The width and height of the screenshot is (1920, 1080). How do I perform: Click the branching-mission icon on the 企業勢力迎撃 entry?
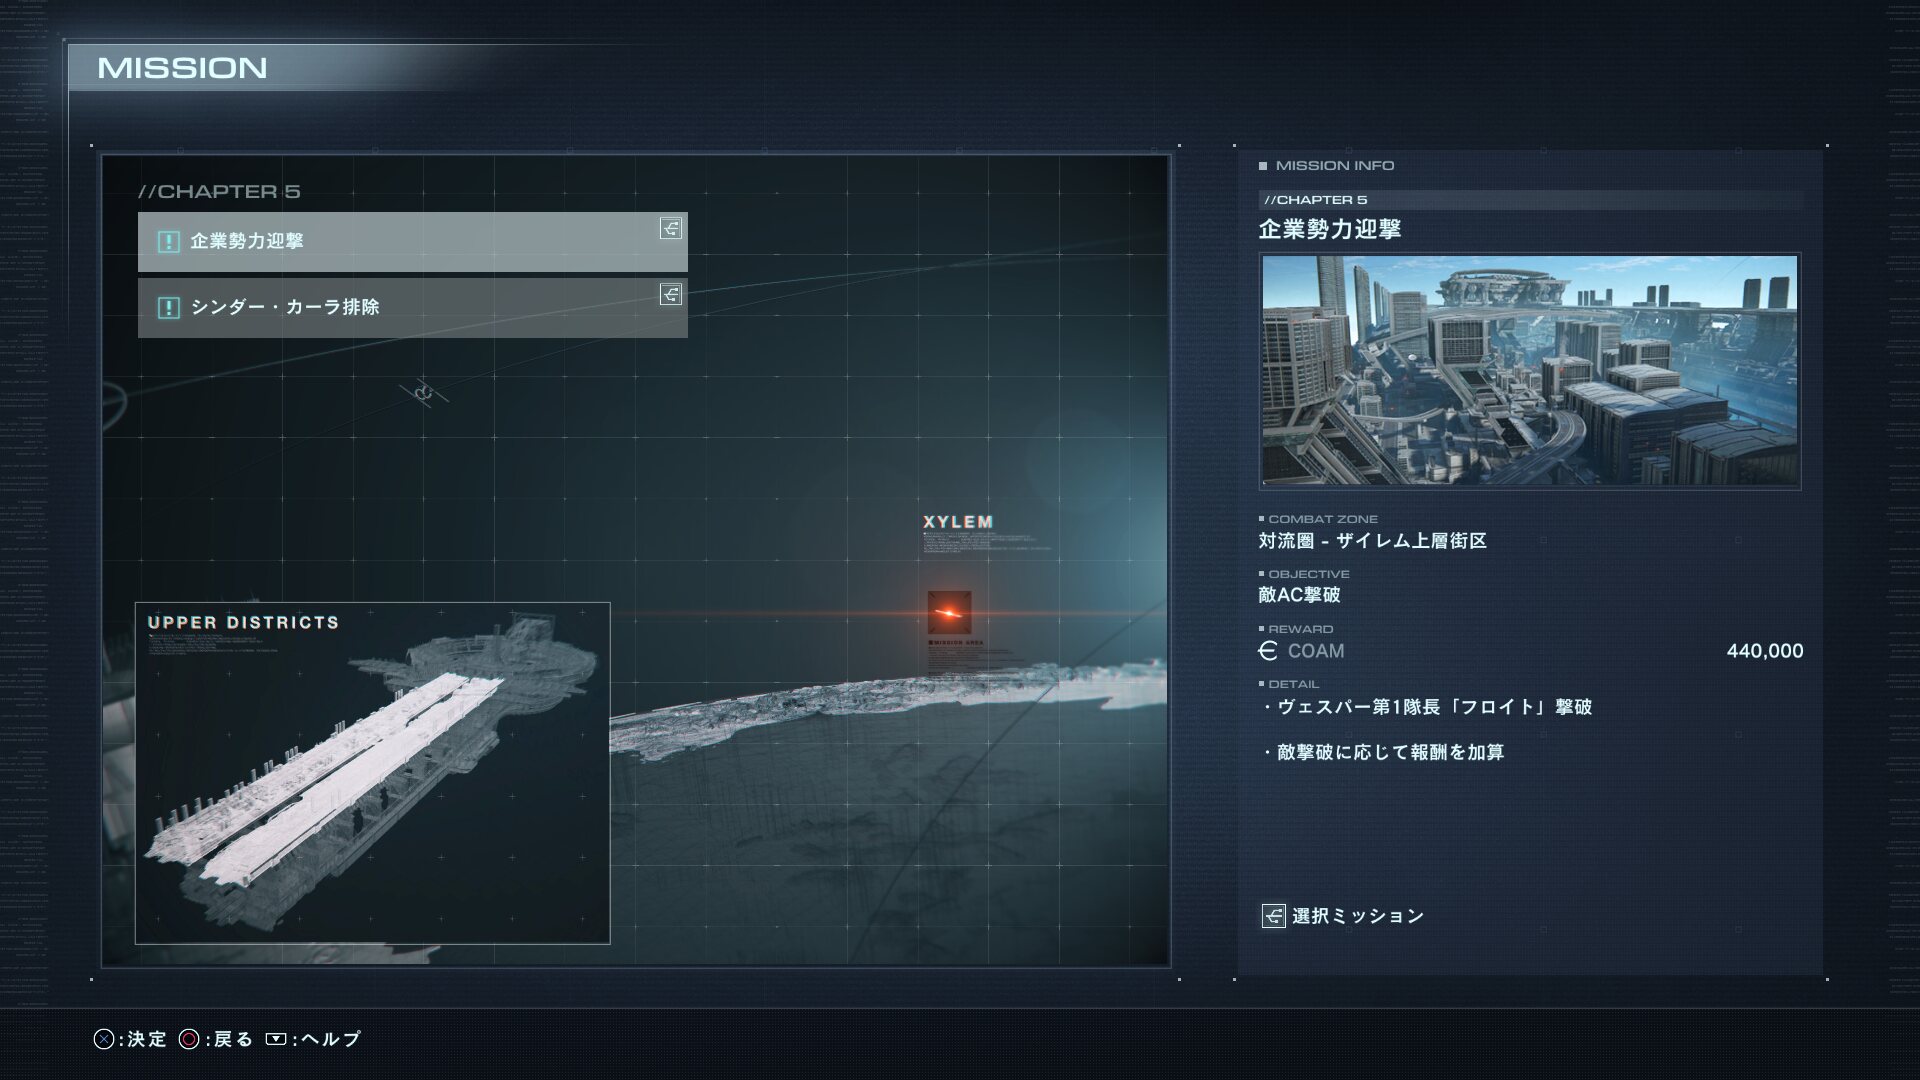[x=671, y=229]
